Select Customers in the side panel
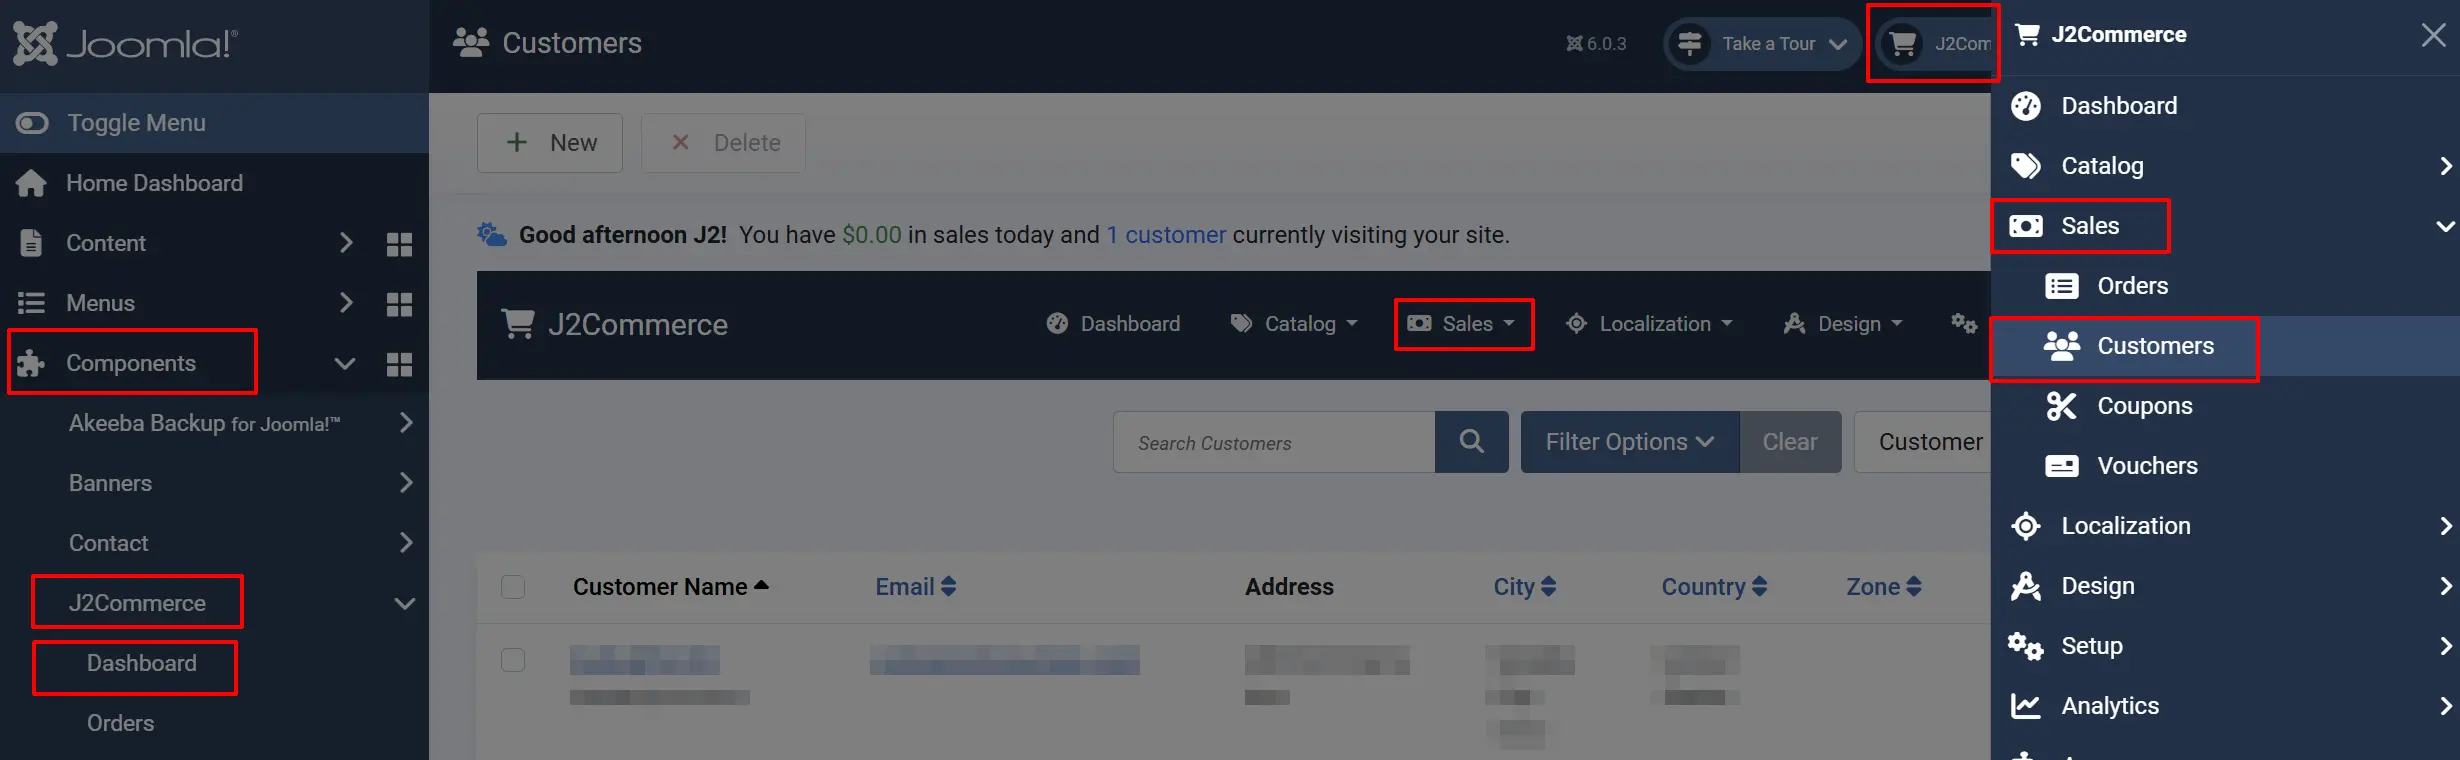Image resolution: width=2460 pixels, height=760 pixels. click(x=2225, y=346)
